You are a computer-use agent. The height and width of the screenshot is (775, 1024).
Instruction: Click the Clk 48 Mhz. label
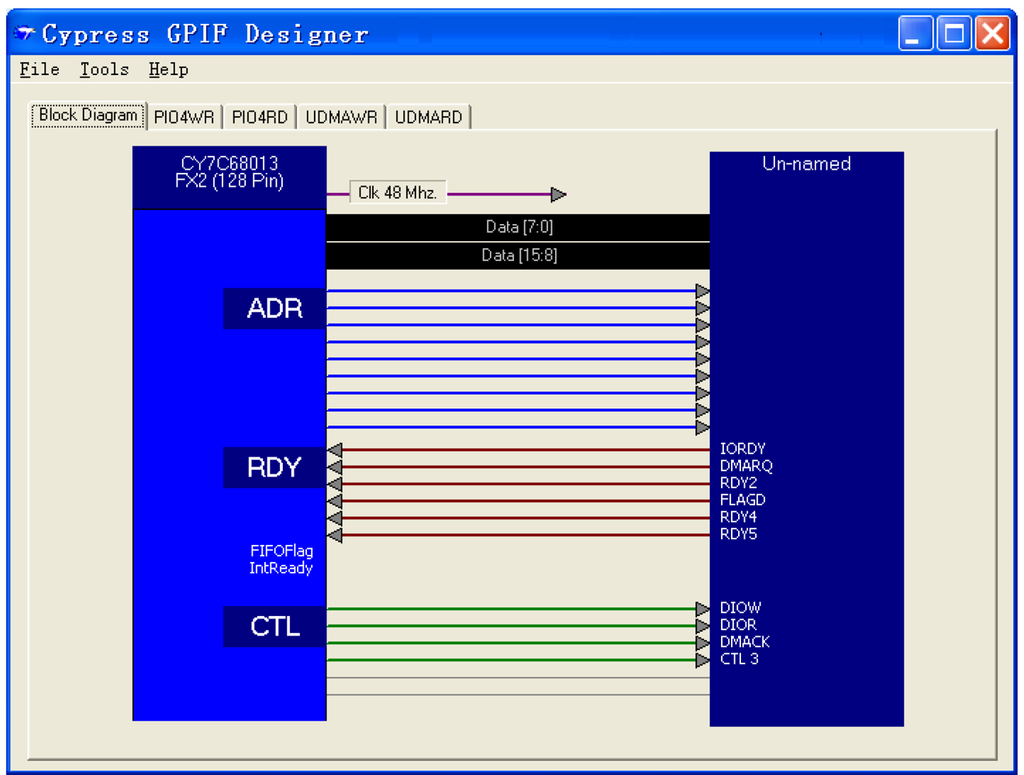point(397,193)
